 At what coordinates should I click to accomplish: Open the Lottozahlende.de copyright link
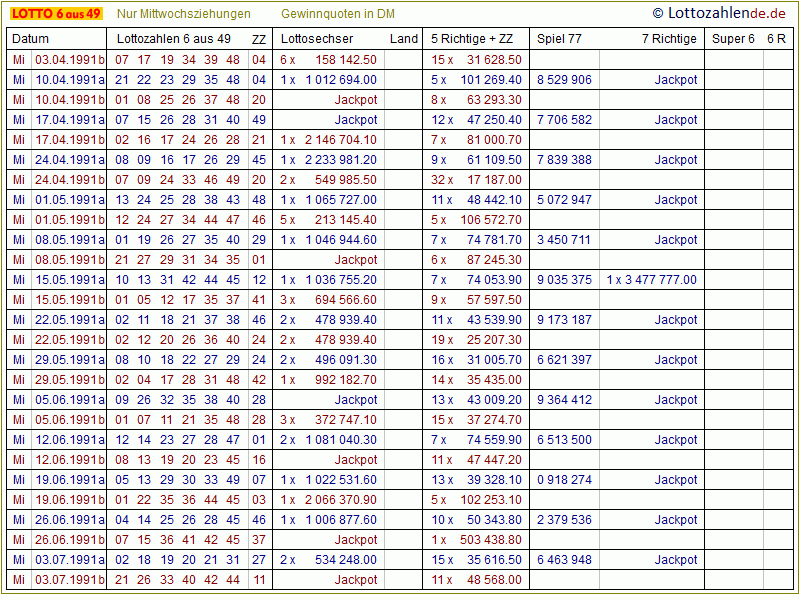721,13
